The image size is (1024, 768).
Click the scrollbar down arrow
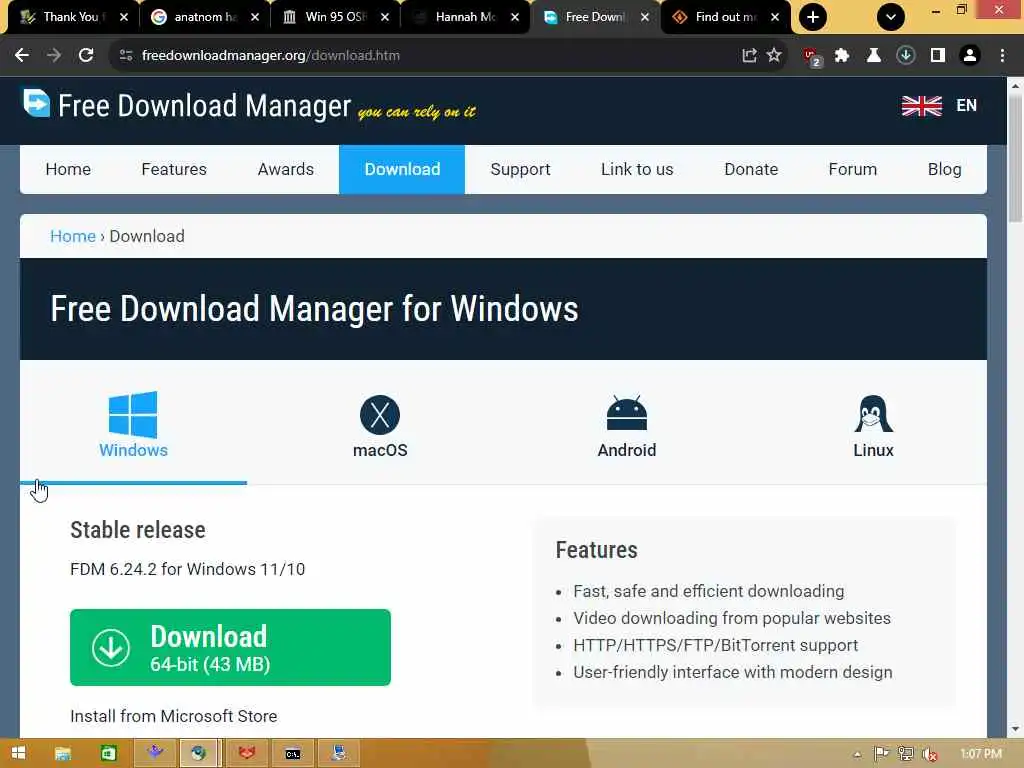1015,729
